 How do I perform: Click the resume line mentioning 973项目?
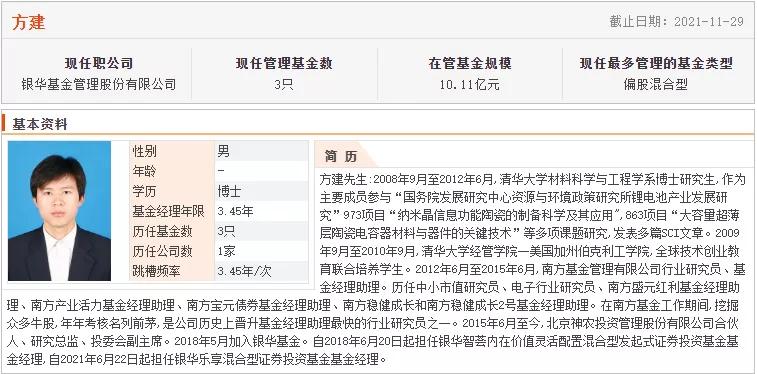pyautogui.click(x=529, y=216)
